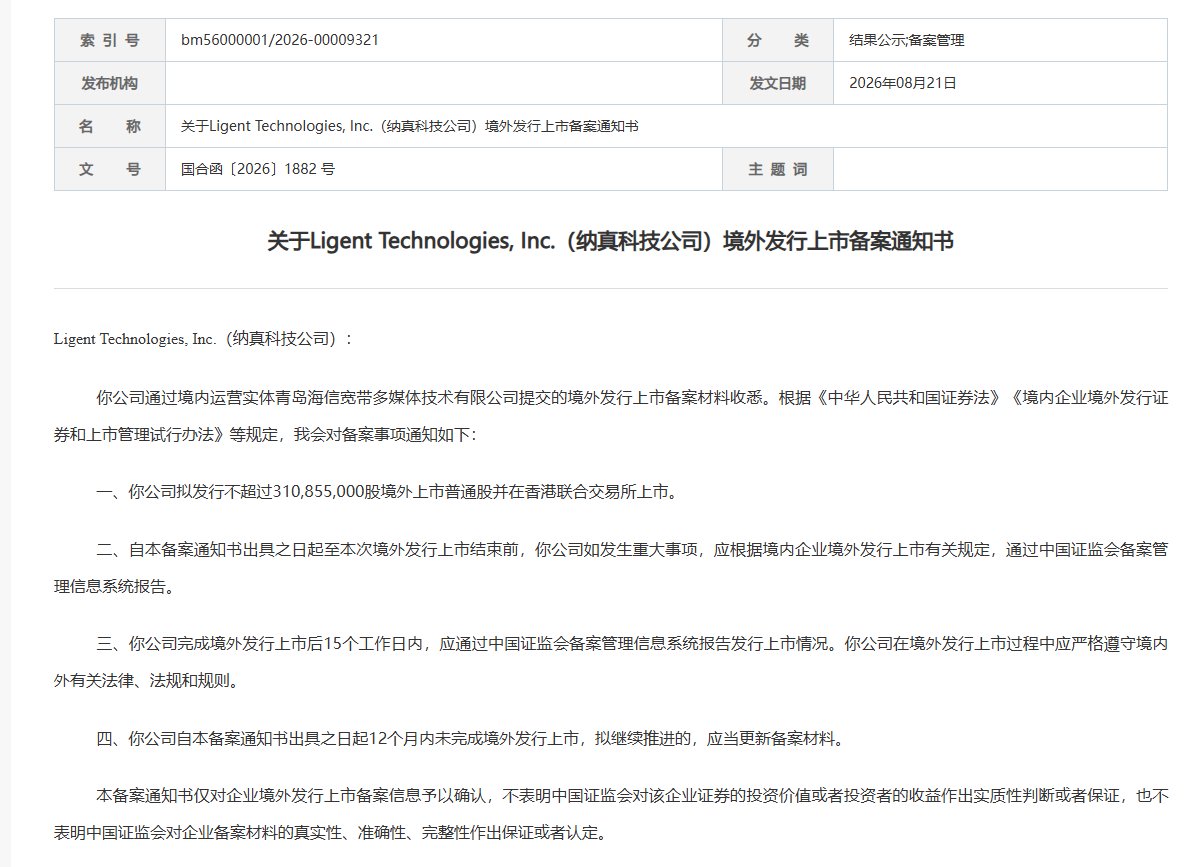1198x867 pixels.
Task: Click the salutation line Ligent Technologies, Inc.
Action: coord(203,338)
